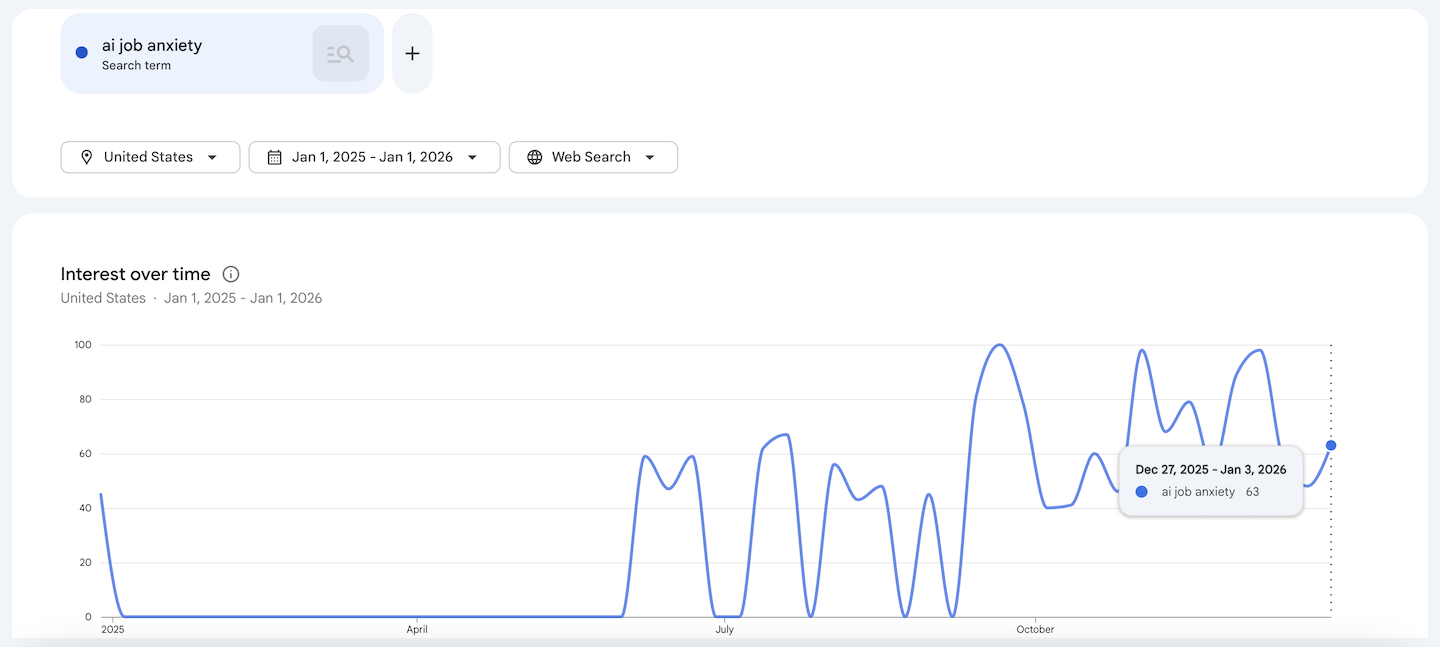
Task: Expand the Web Search type dropdown arrow
Action: pyautogui.click(x=650, y=157)
